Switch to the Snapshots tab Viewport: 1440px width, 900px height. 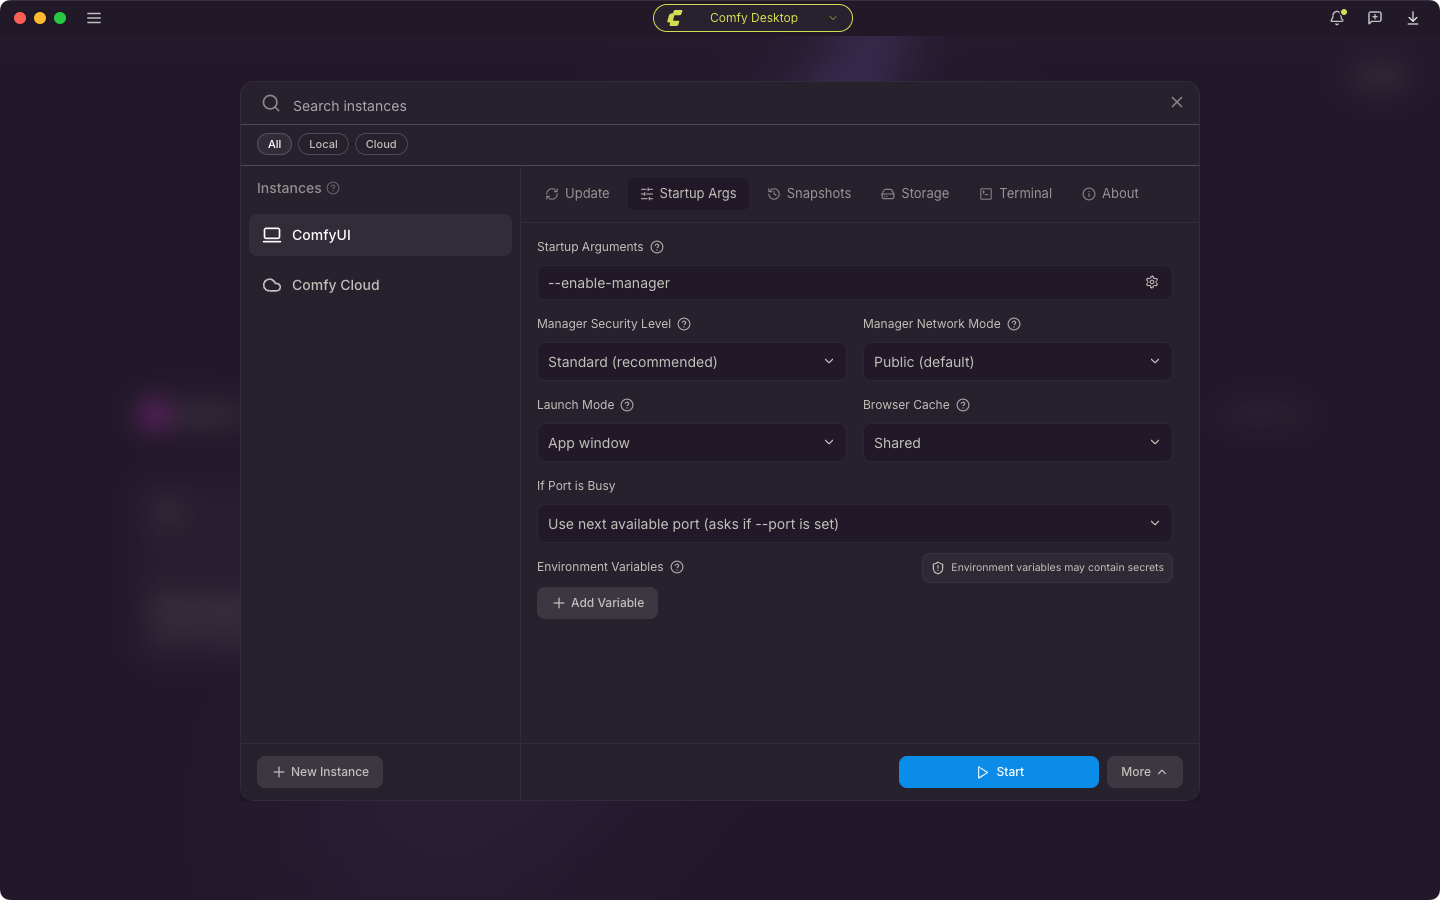point(809,194)
